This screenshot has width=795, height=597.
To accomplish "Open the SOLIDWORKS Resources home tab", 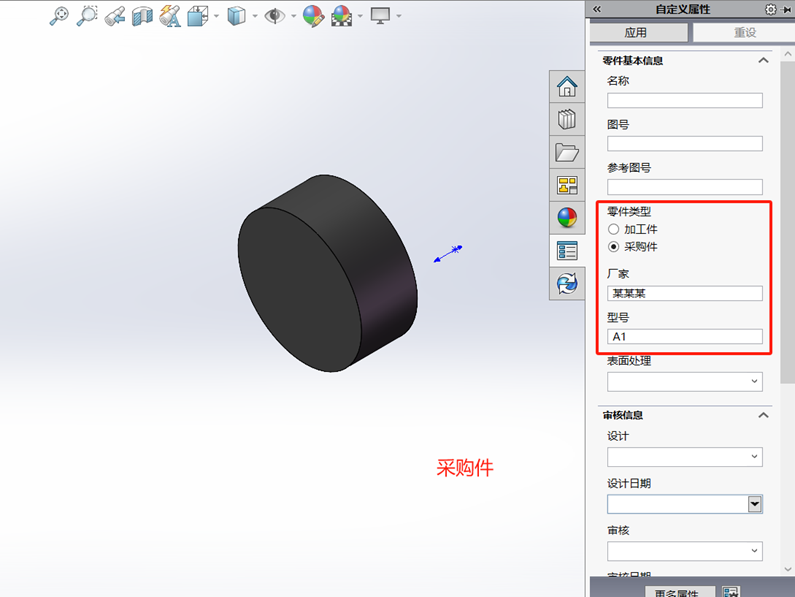I will [567, 86].
